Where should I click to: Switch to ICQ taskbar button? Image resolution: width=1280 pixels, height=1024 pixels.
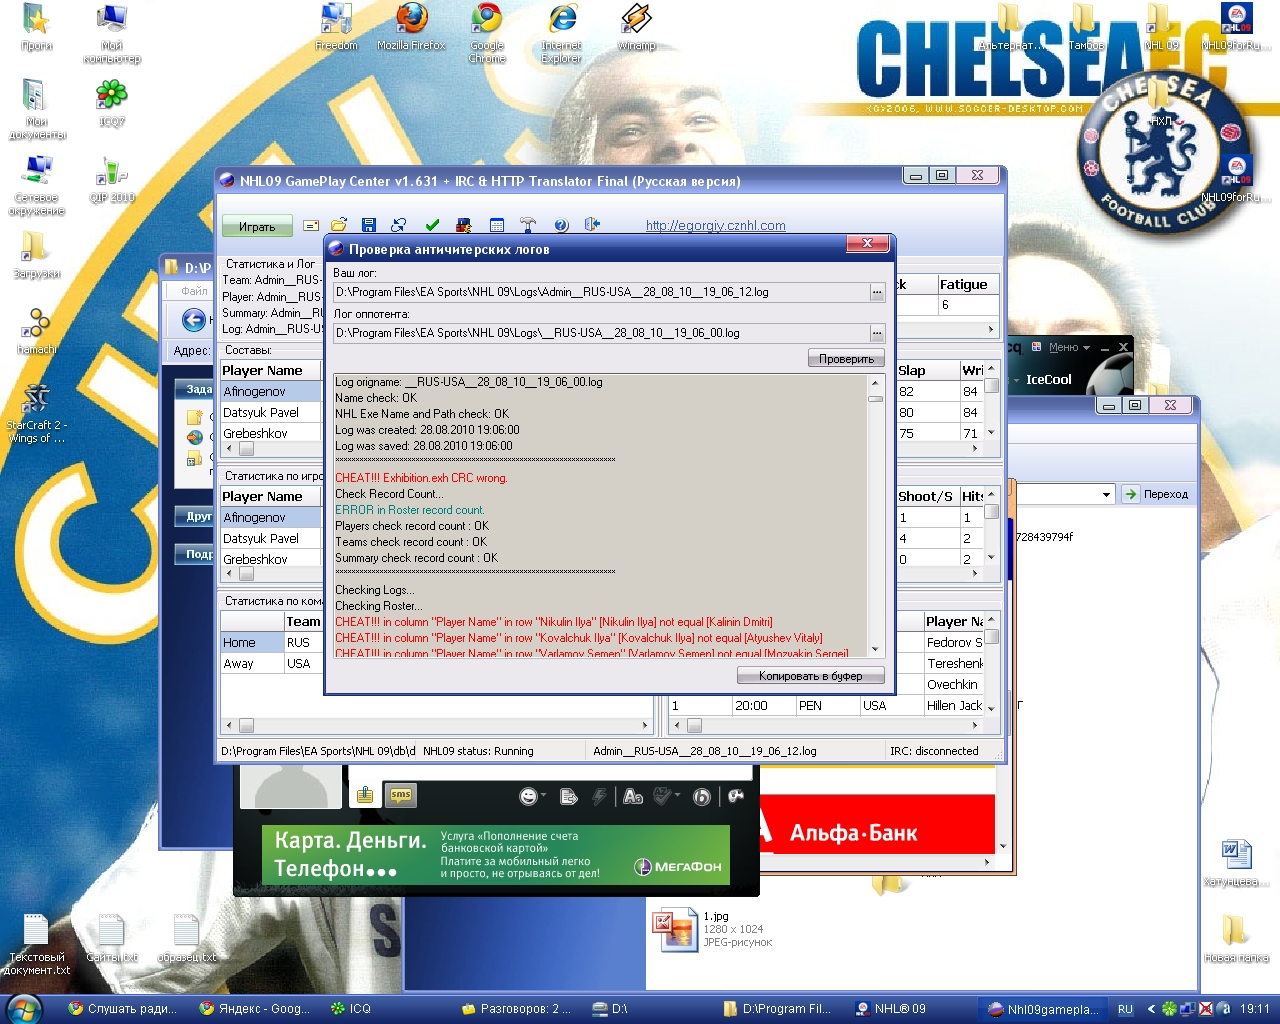(351, 1009)
